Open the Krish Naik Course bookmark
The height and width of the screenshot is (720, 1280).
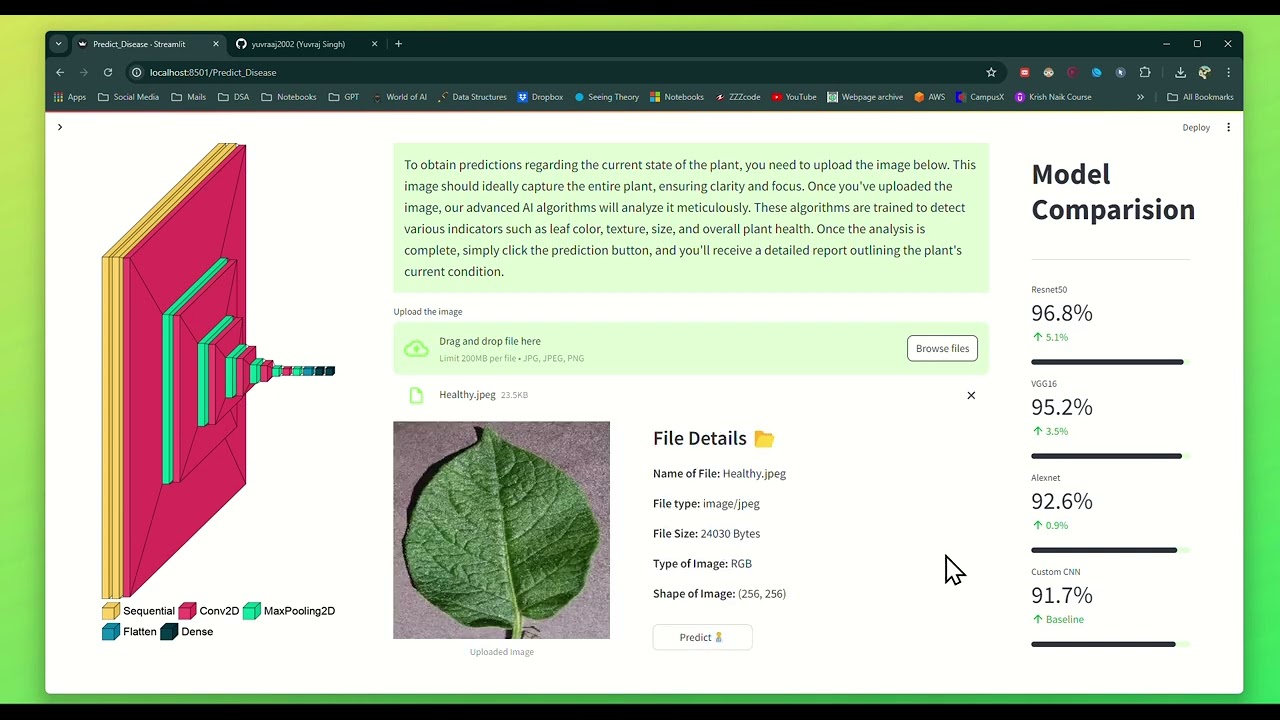pyautogui.click(x=1053, y=97)
